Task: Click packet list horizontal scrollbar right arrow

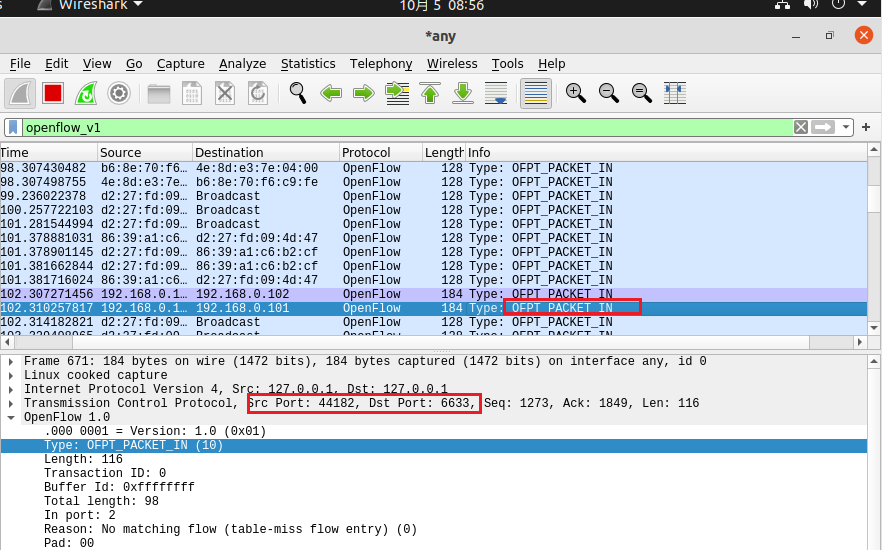Action: [x=860, y=341]
